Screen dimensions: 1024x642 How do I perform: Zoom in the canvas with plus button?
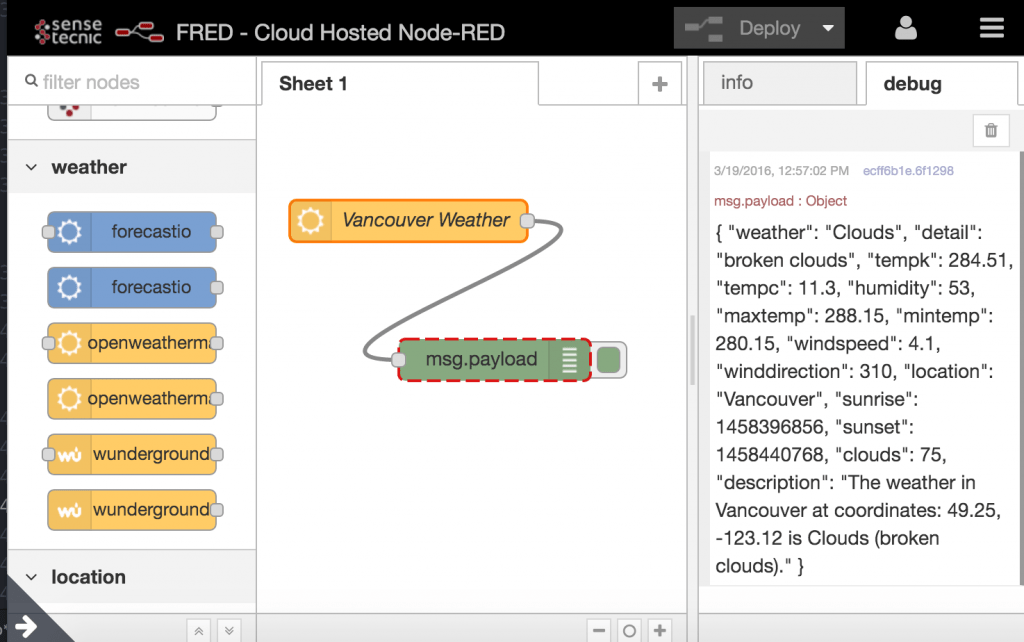(x=660, y=630)
